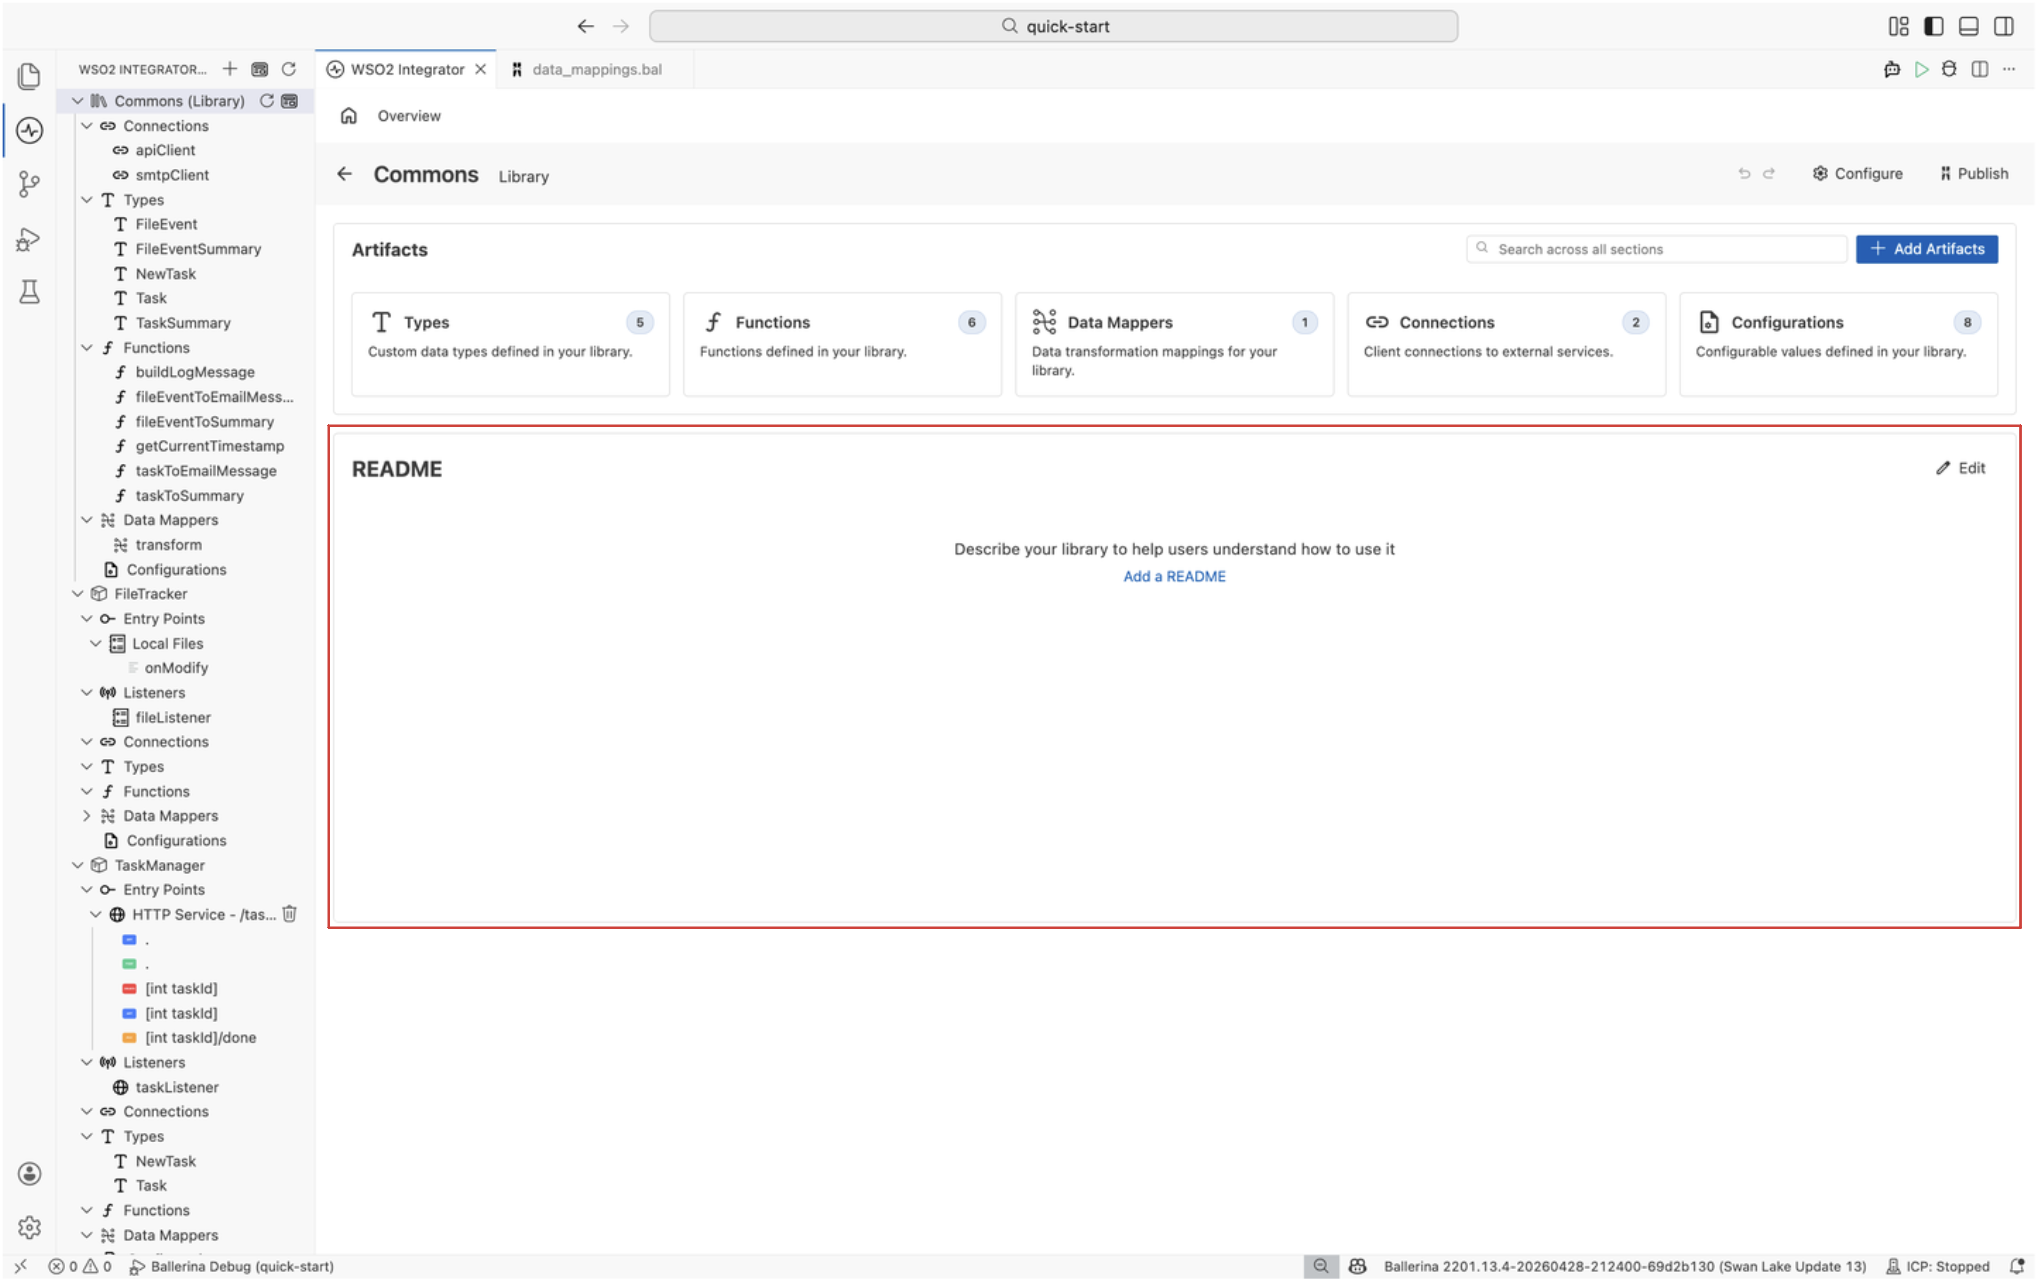Image resolution: width=2042 pixels, height=1288 pixels.
Task: Refresh the WSO2 Integrator panel tree
Action: (x=289, y=69)
